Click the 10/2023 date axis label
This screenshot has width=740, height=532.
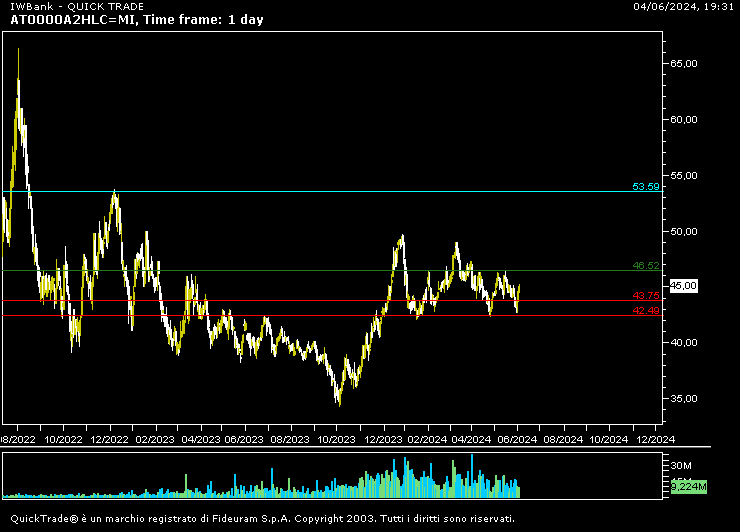(336, 439)
